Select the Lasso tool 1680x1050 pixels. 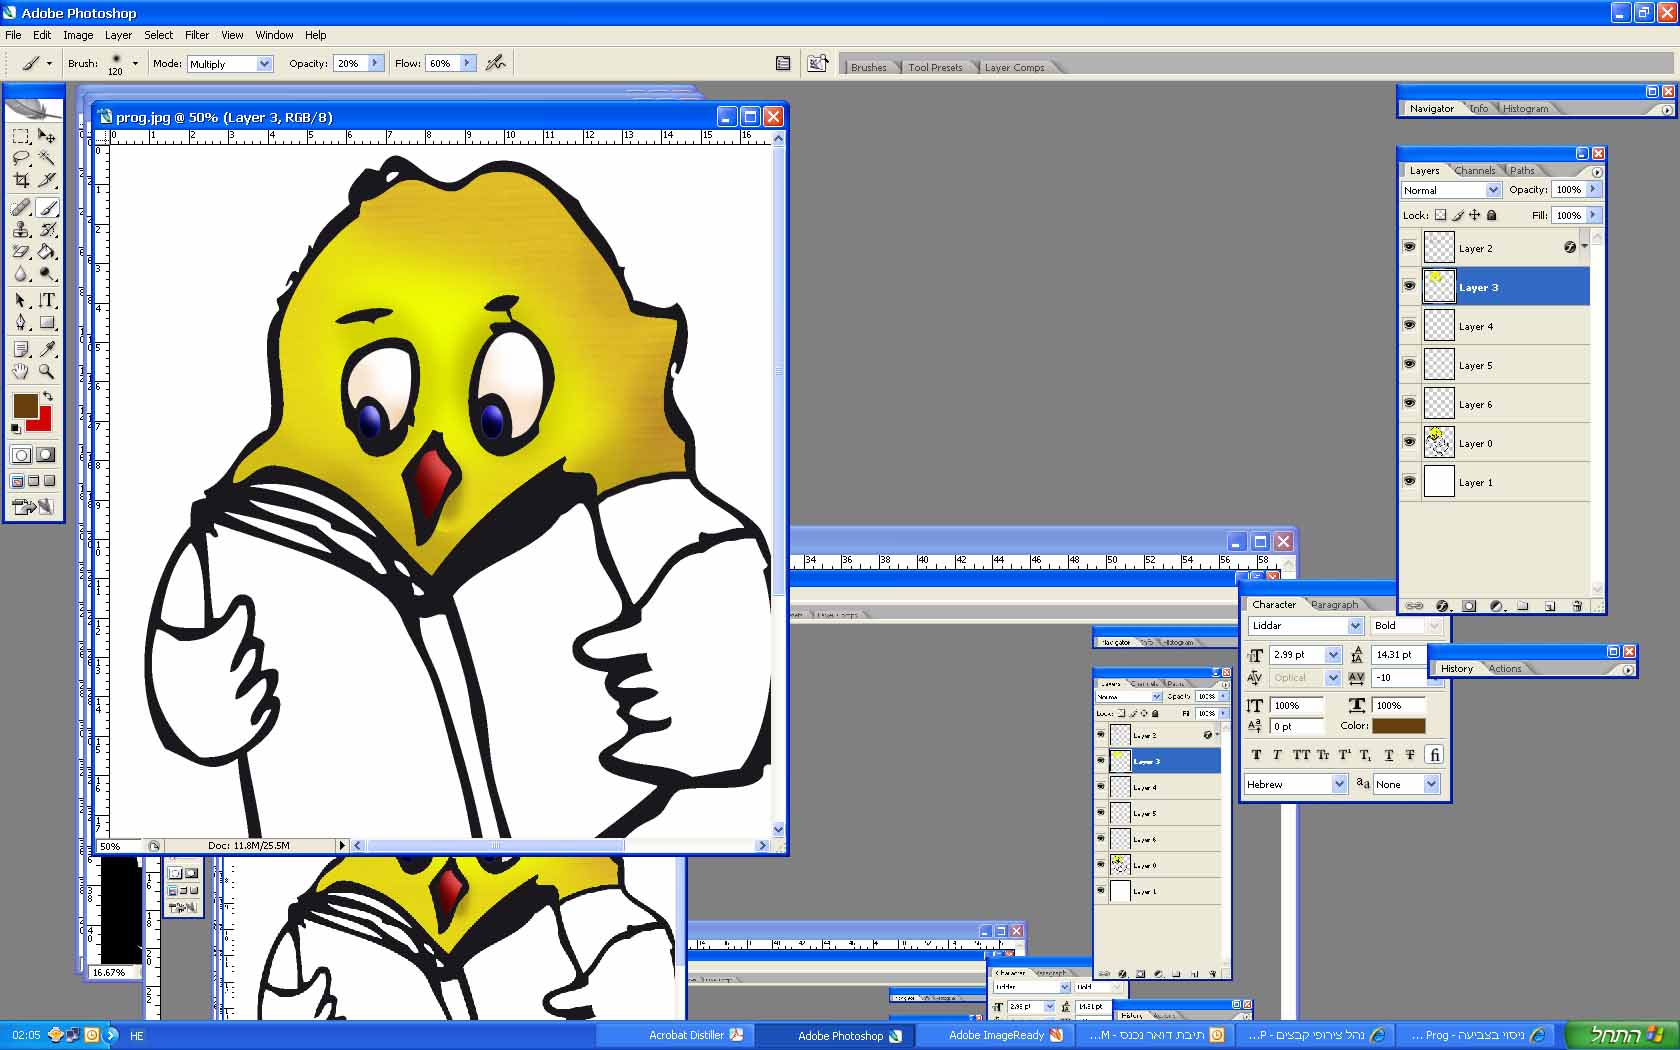pyautogui.click(x=21, y=158)
